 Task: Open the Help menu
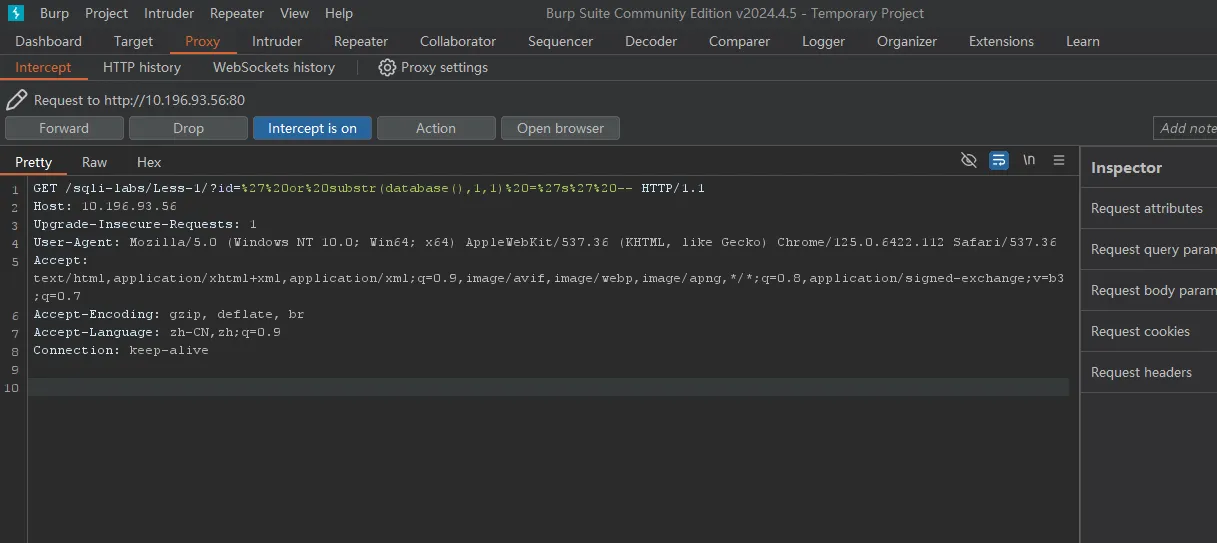(339, 13)
